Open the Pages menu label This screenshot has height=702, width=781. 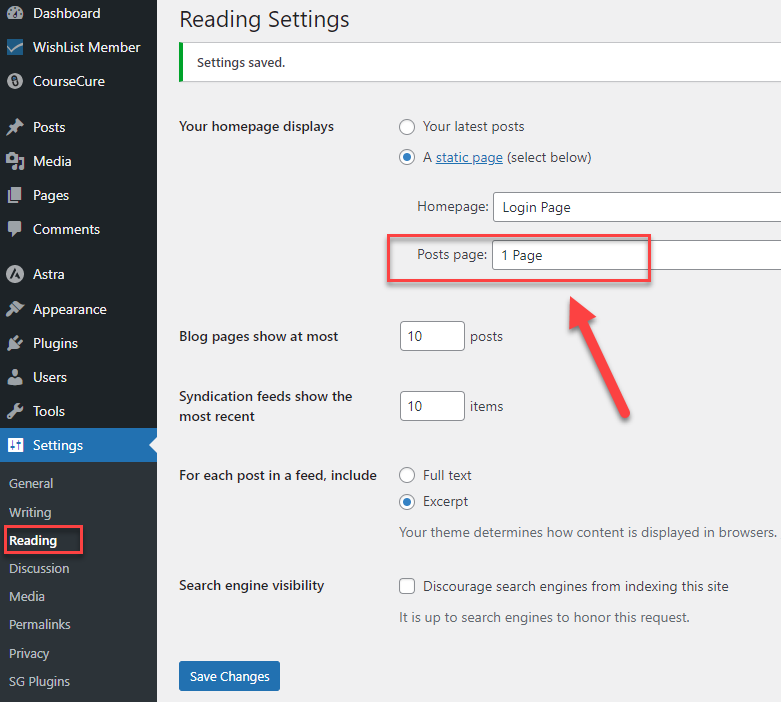coord(51,195)
